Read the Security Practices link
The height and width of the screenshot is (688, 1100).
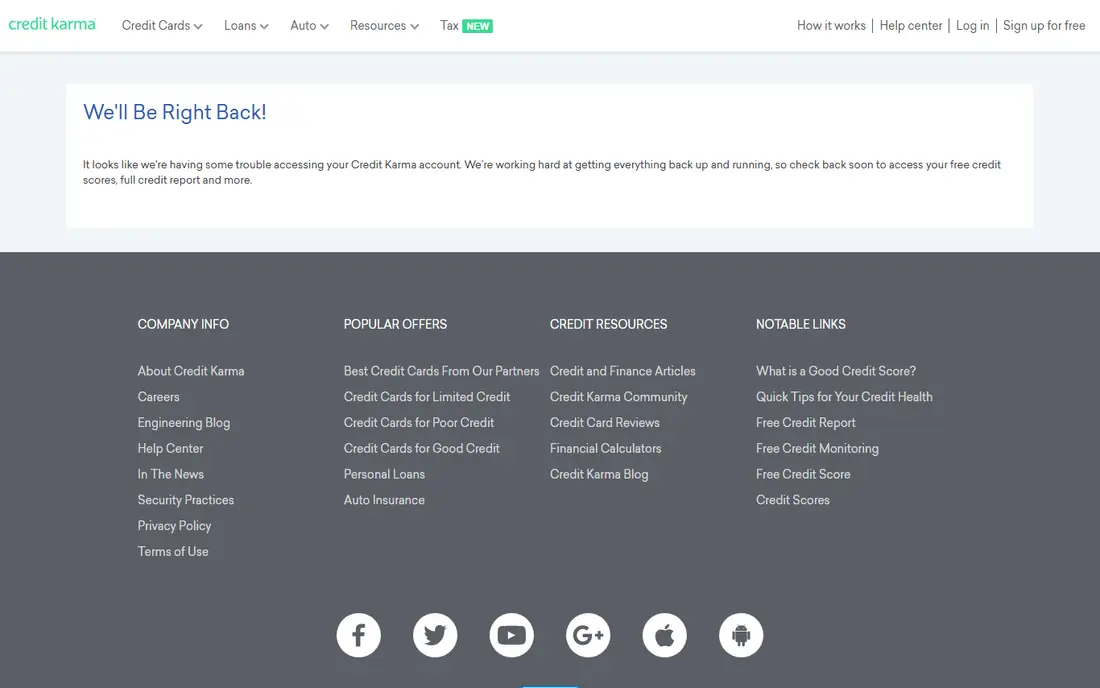186,500
